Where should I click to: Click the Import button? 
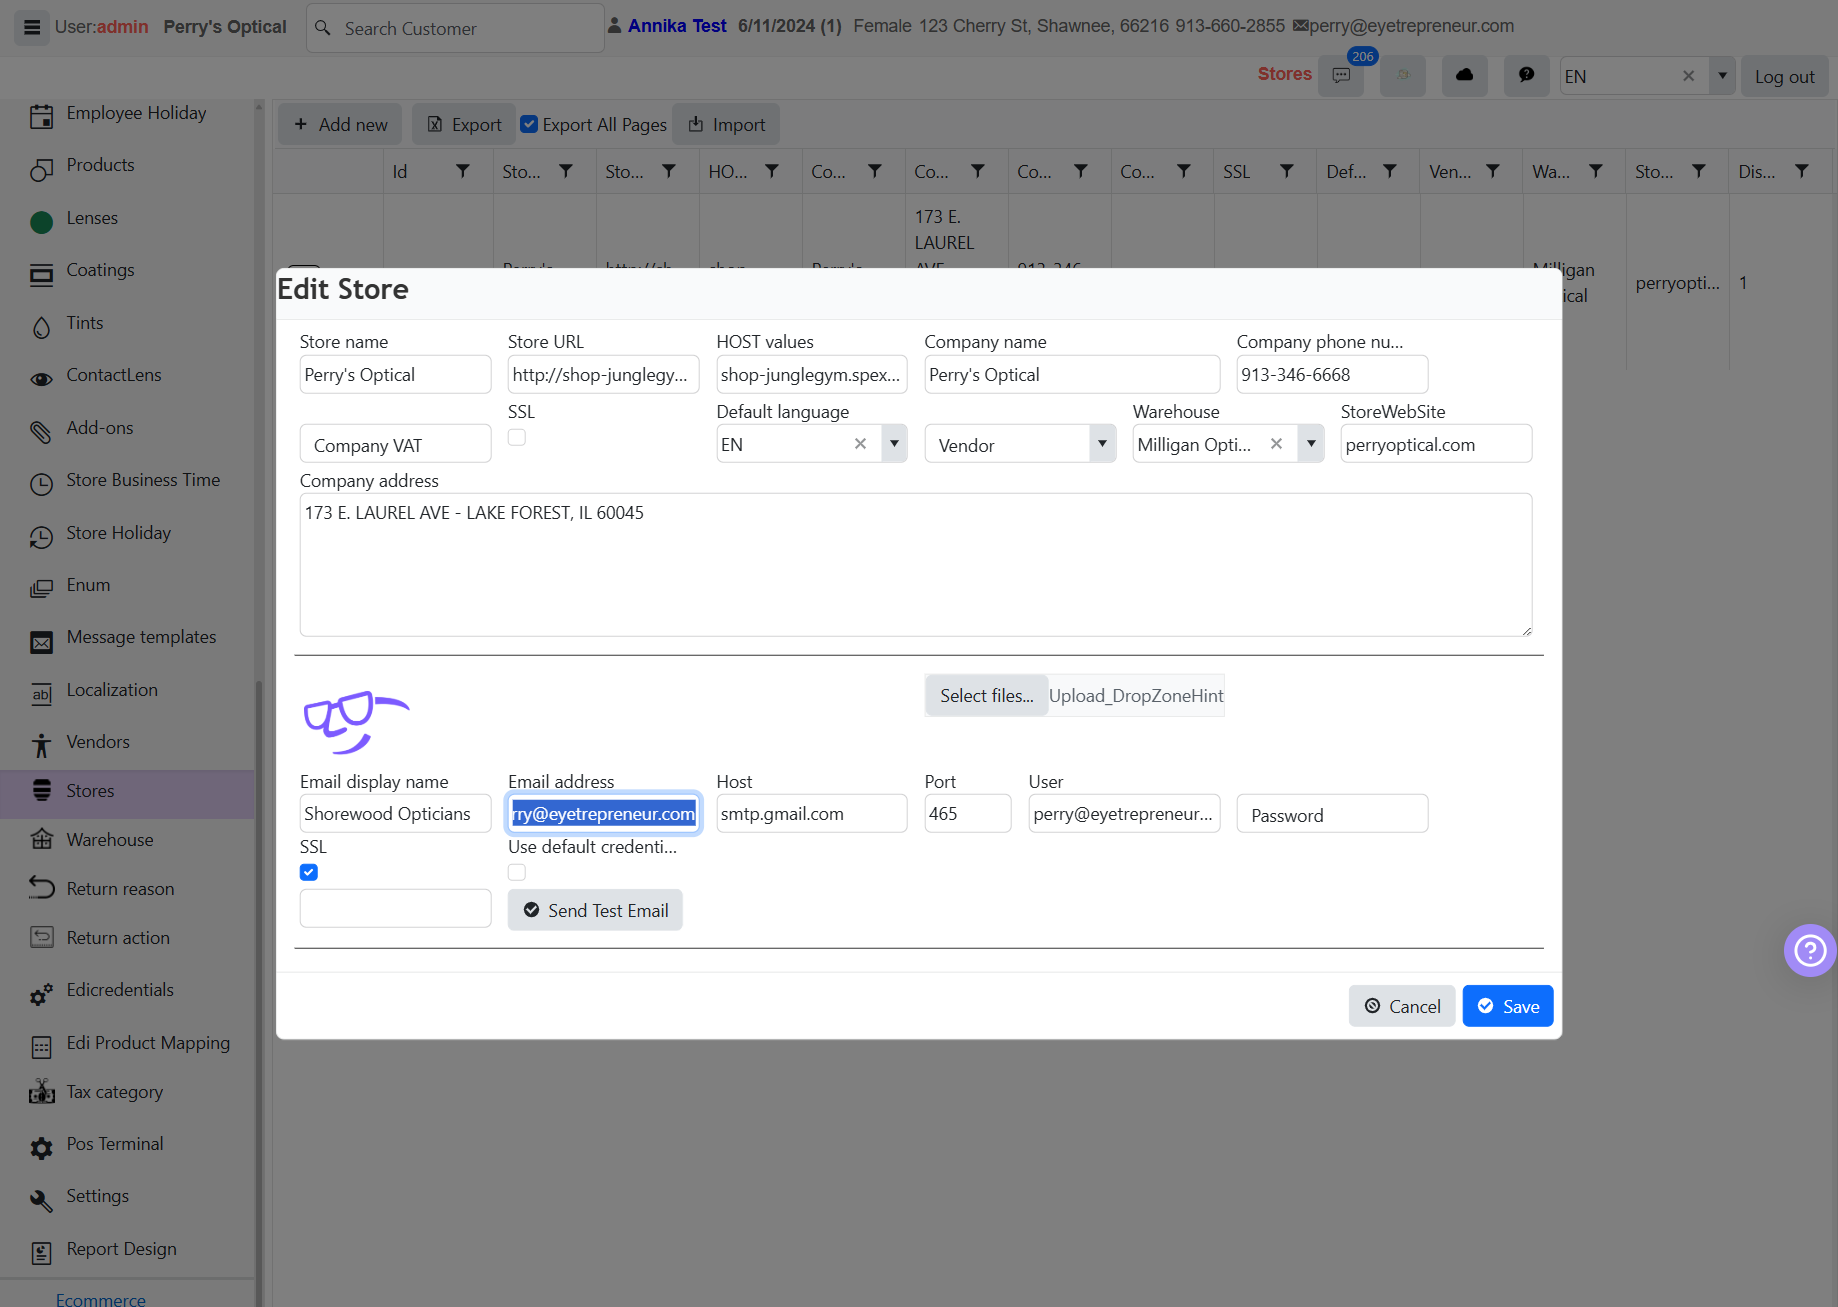726,124
